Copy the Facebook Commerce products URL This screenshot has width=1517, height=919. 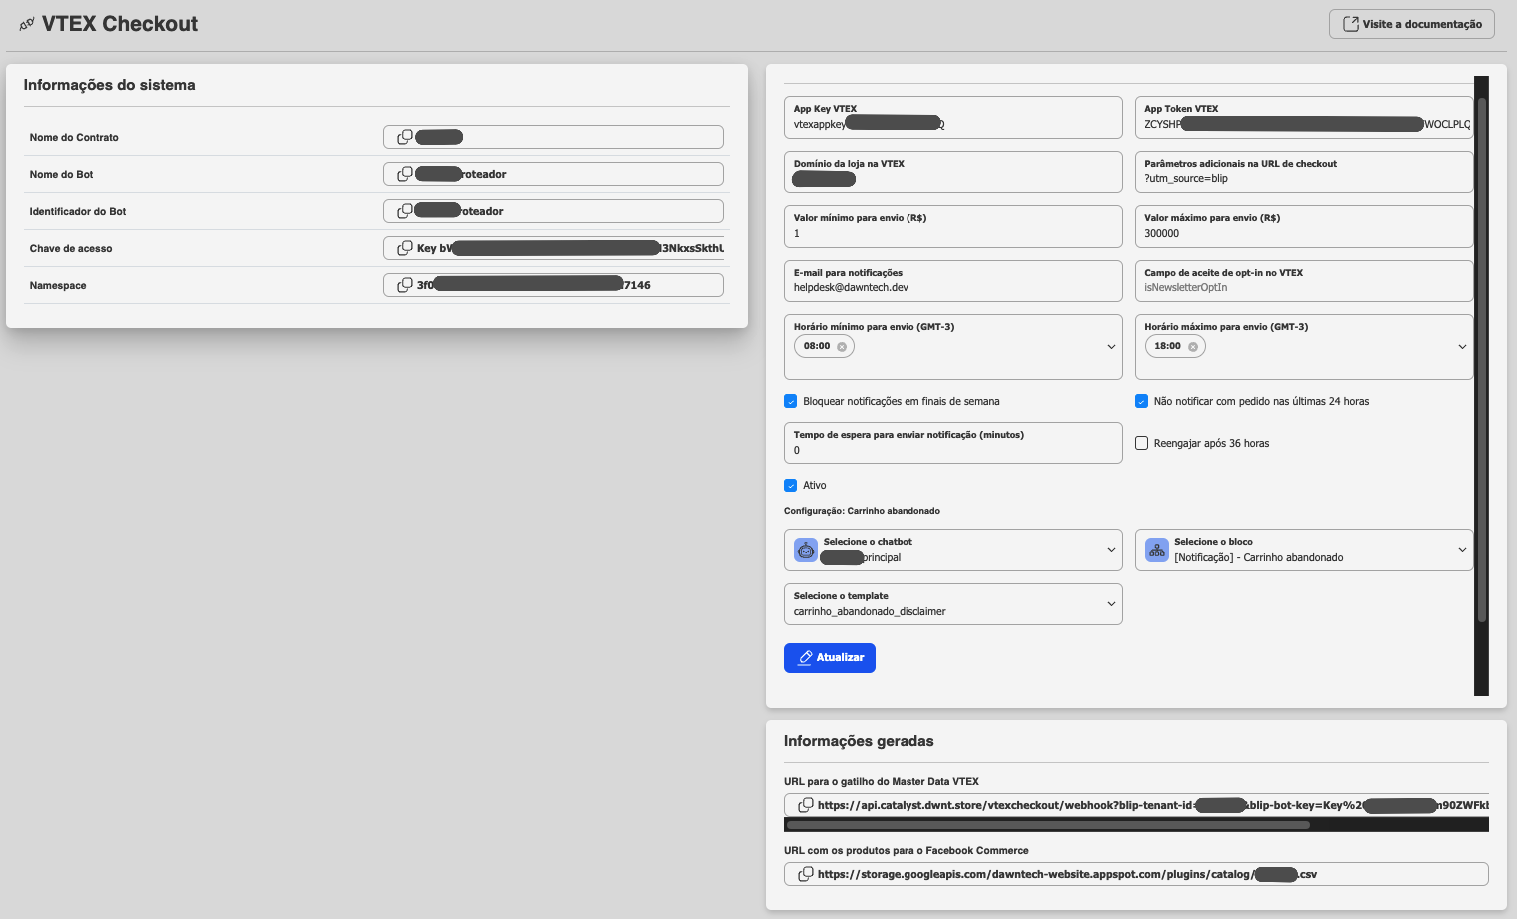[805, 874]
